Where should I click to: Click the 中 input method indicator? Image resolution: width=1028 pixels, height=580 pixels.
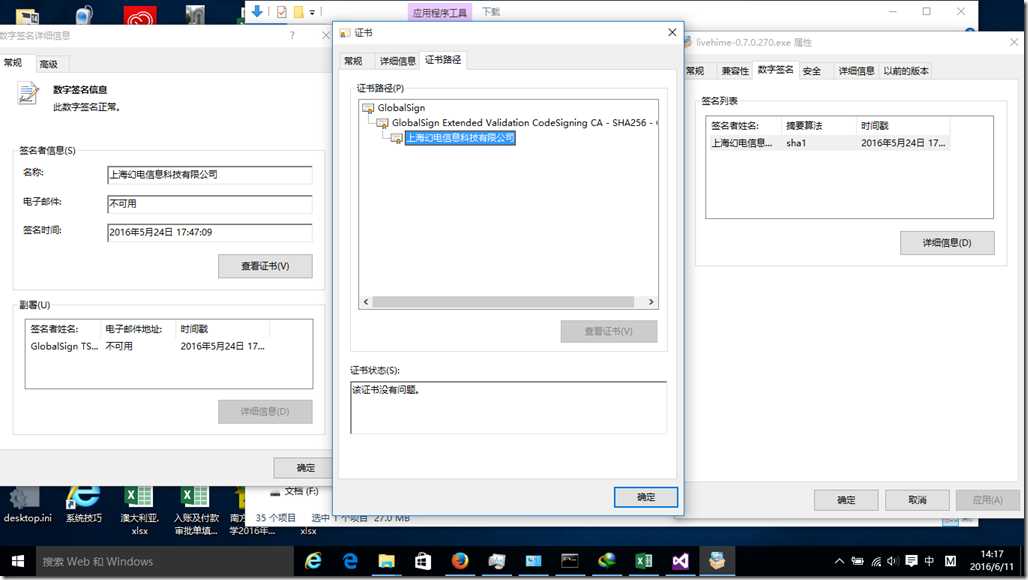point(929,561)
